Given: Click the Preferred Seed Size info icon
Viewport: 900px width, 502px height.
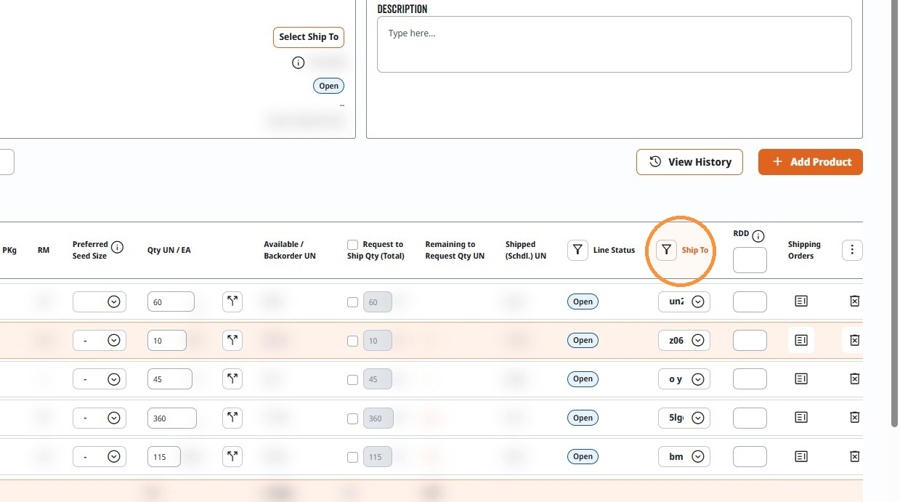Looking at the screenshot, I should (x=117, y=247).
